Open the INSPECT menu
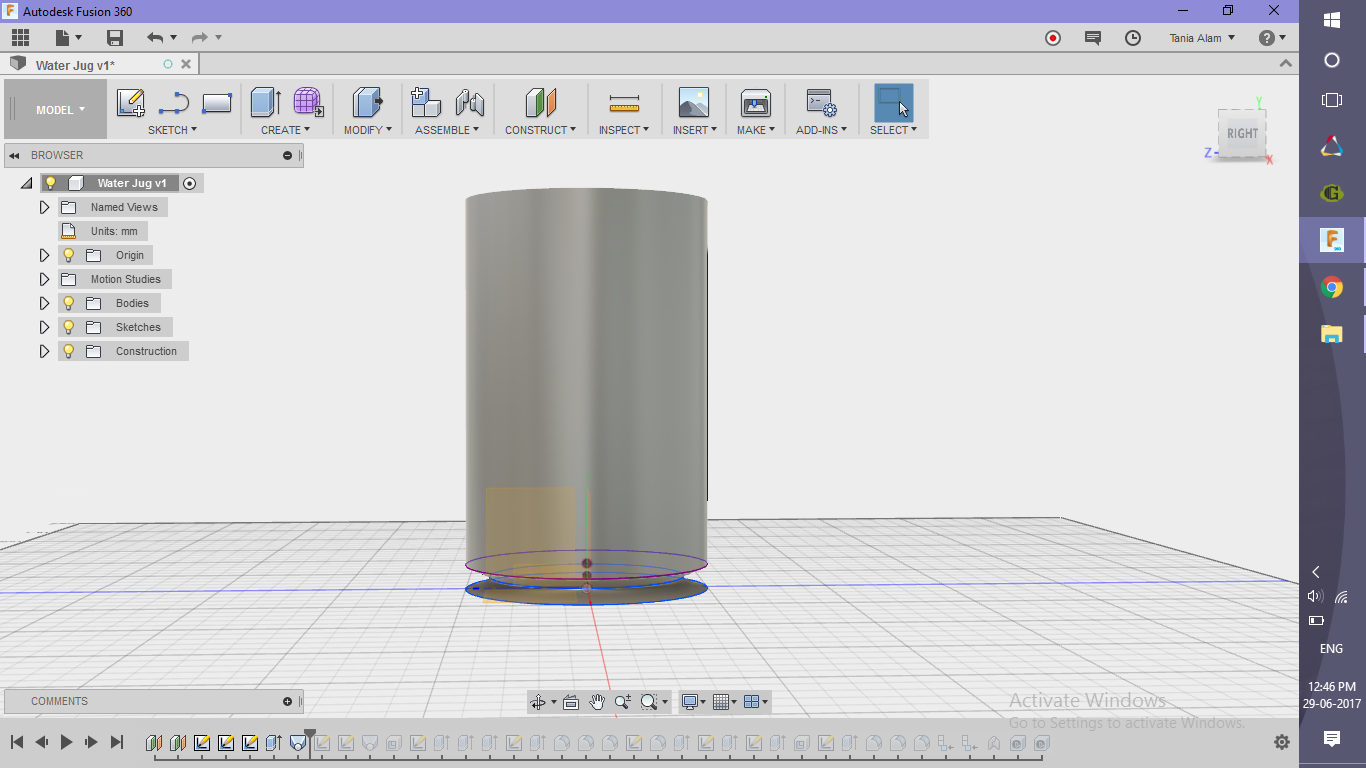This screenshot has width=1366, height=768. coord(624,130)
